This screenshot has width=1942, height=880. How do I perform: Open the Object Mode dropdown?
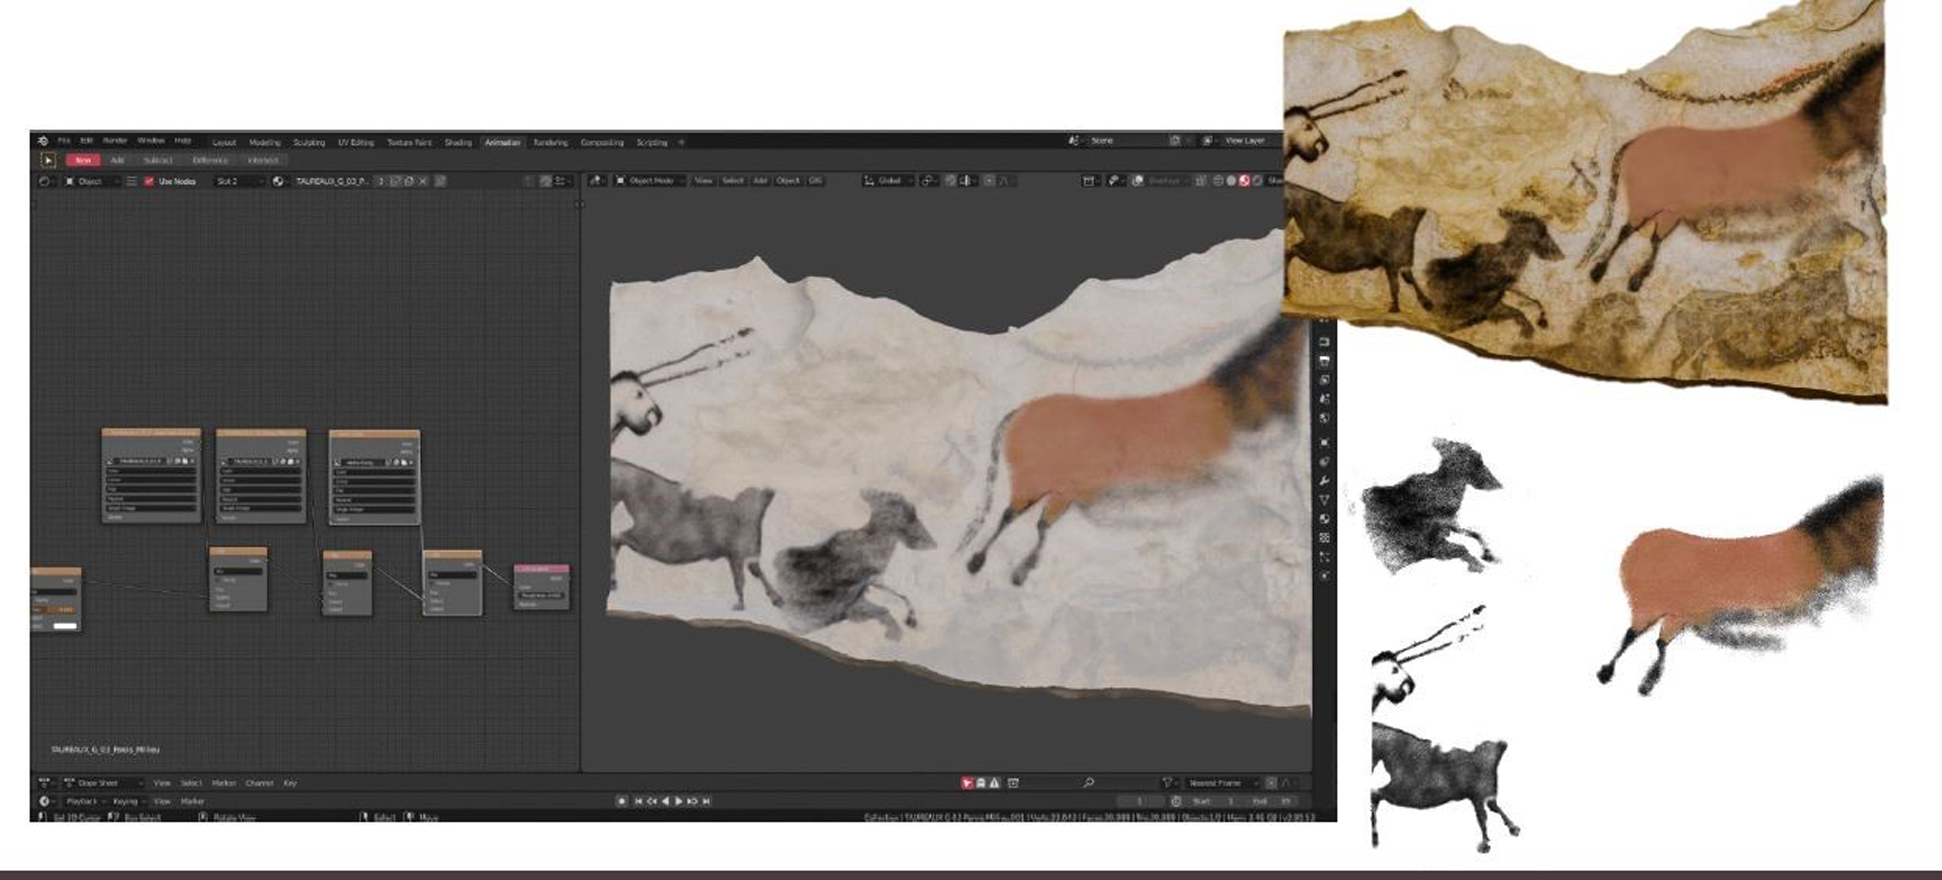[650, 181]
